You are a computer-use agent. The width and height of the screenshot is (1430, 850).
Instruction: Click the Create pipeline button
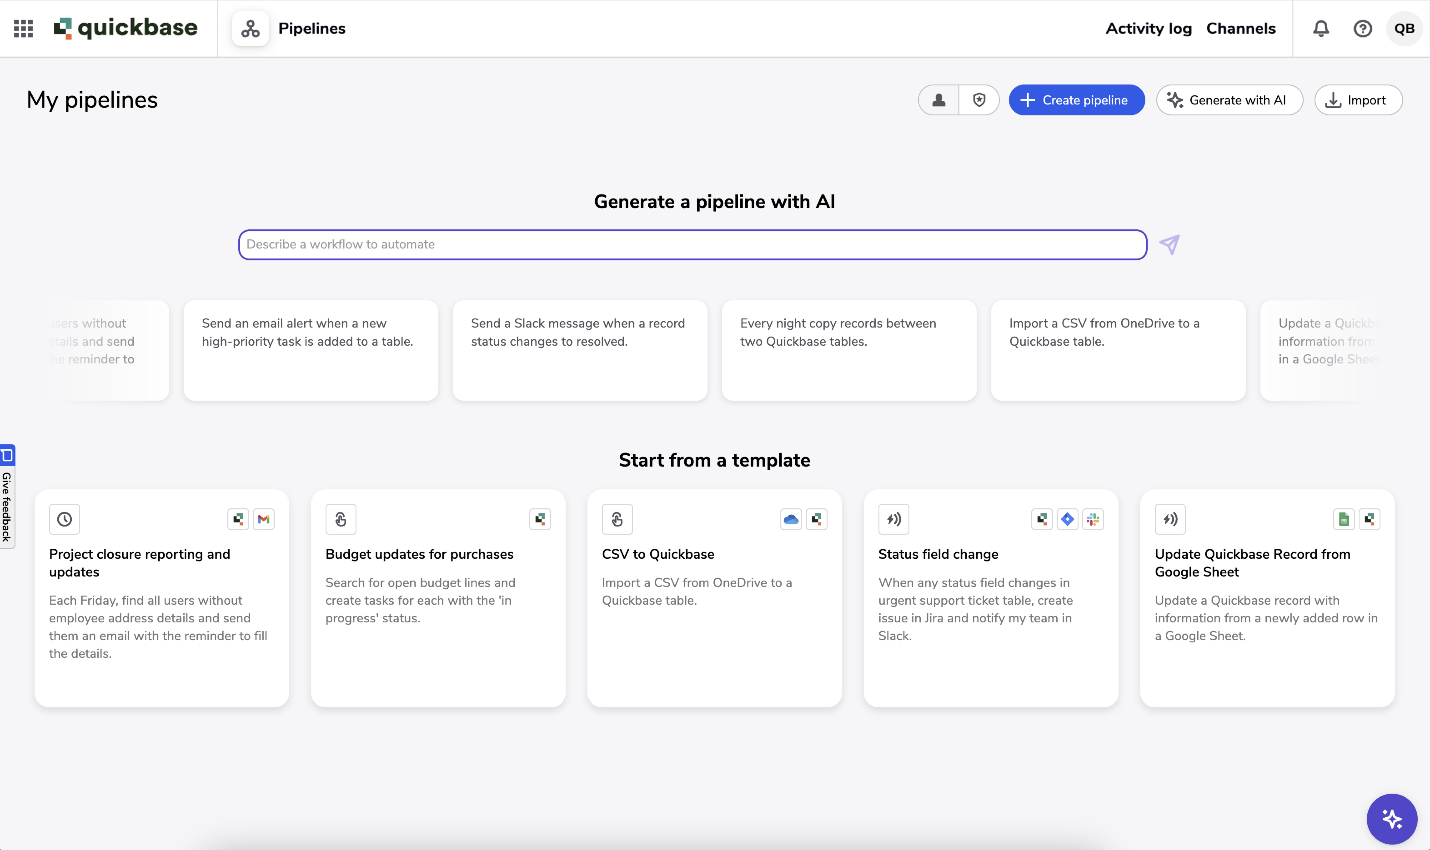coord(1077,100)
